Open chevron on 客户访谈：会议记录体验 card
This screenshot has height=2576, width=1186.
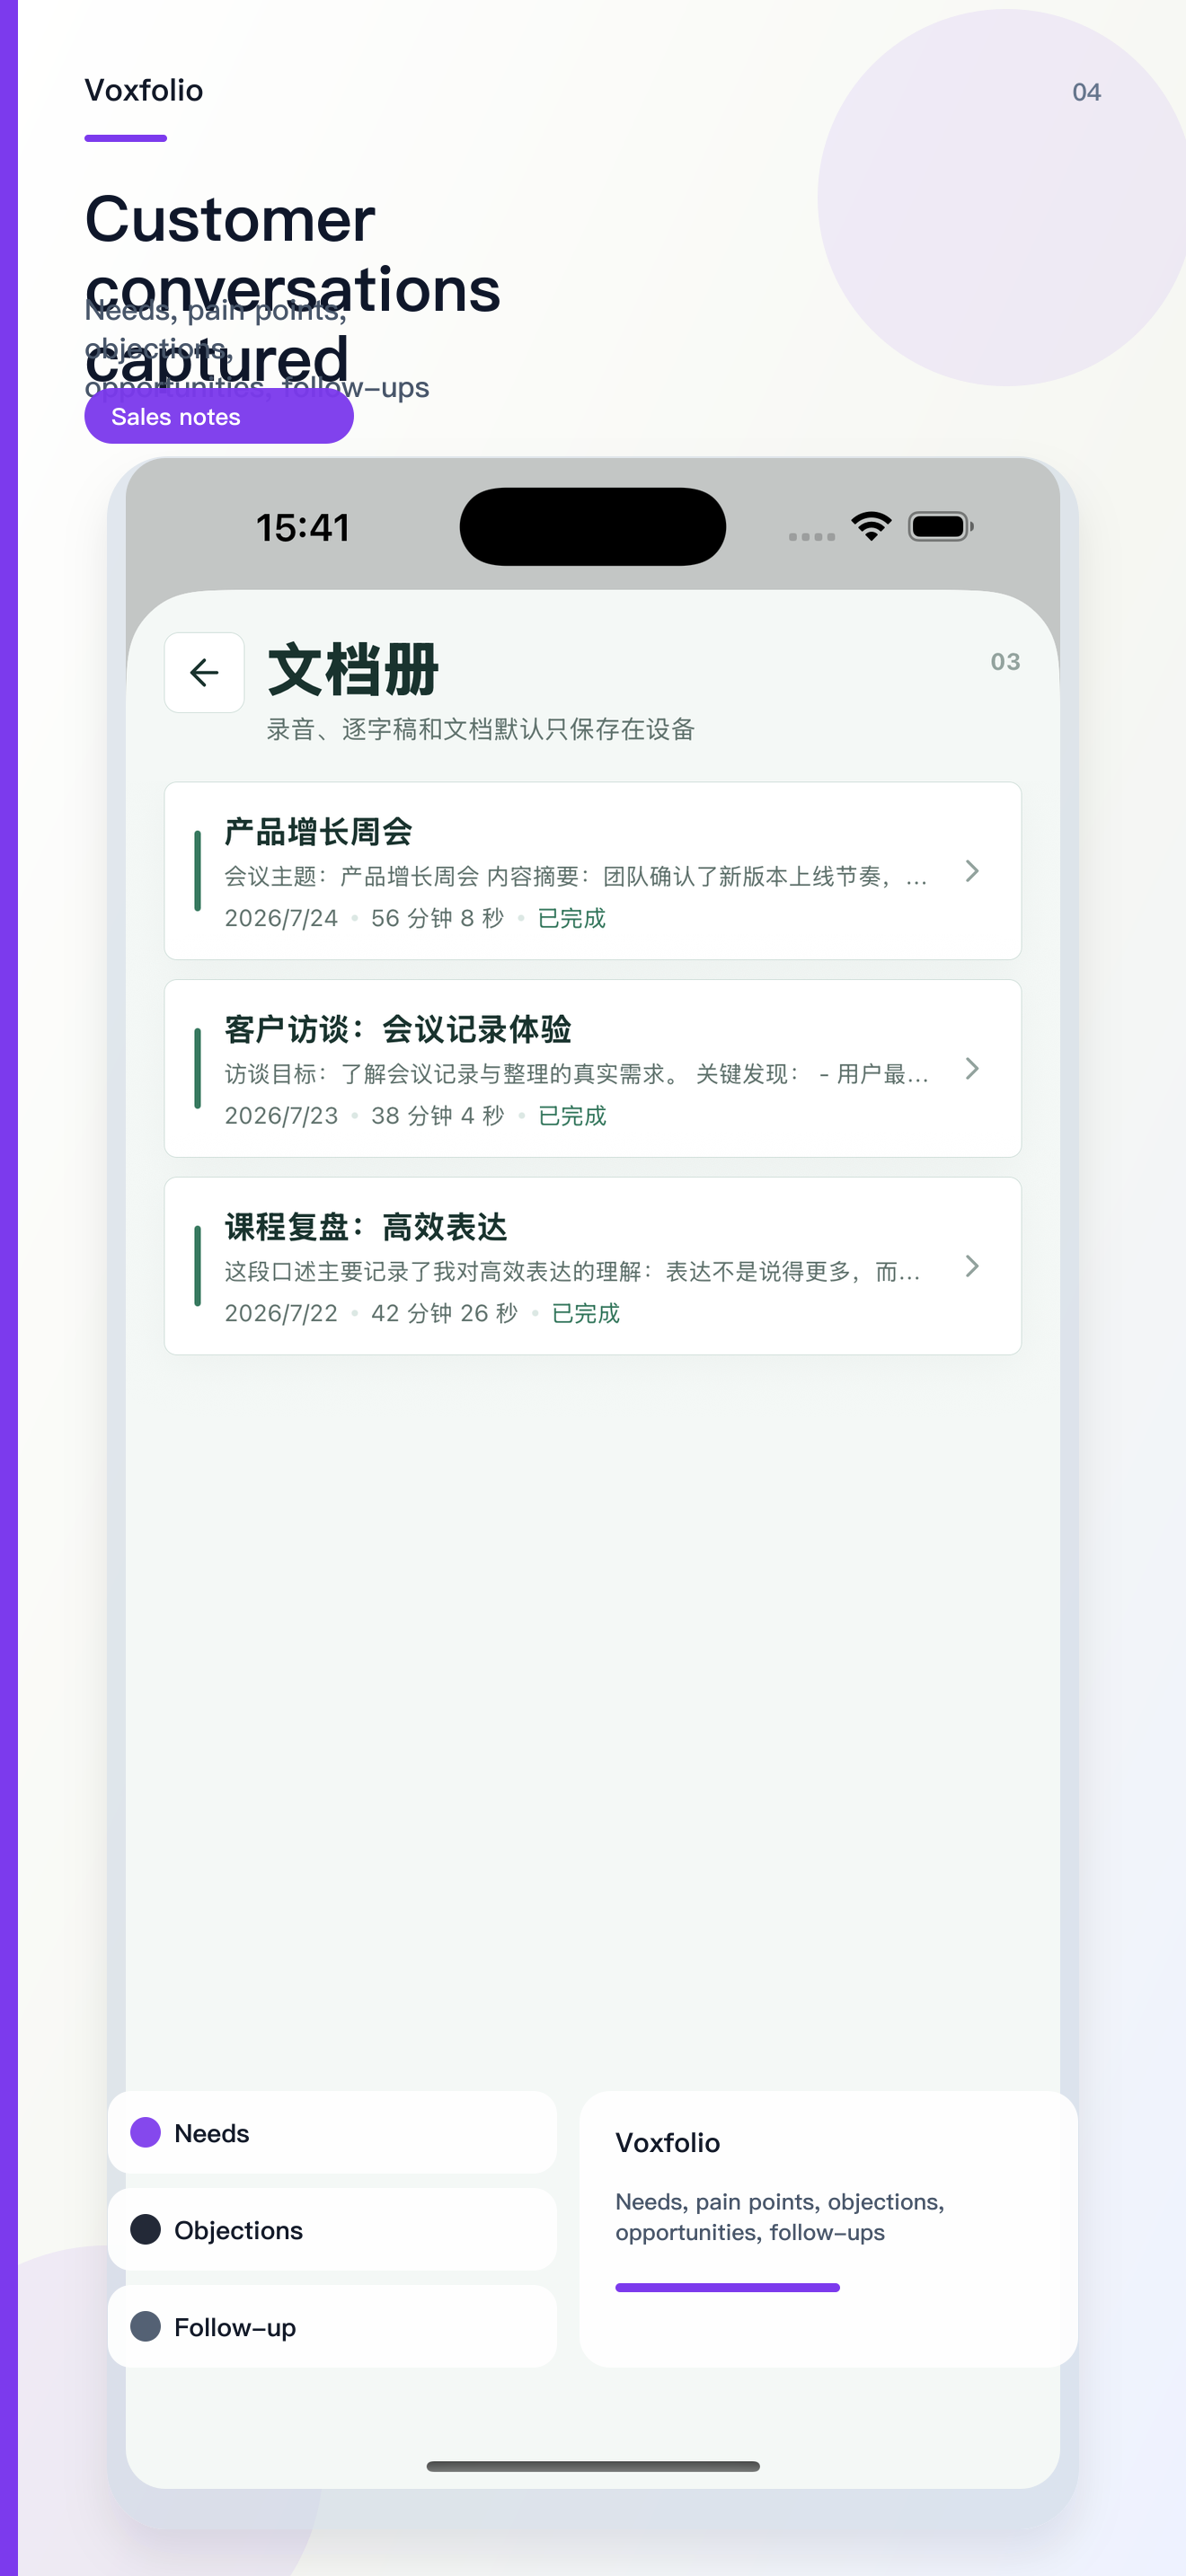coord(971,1068)
